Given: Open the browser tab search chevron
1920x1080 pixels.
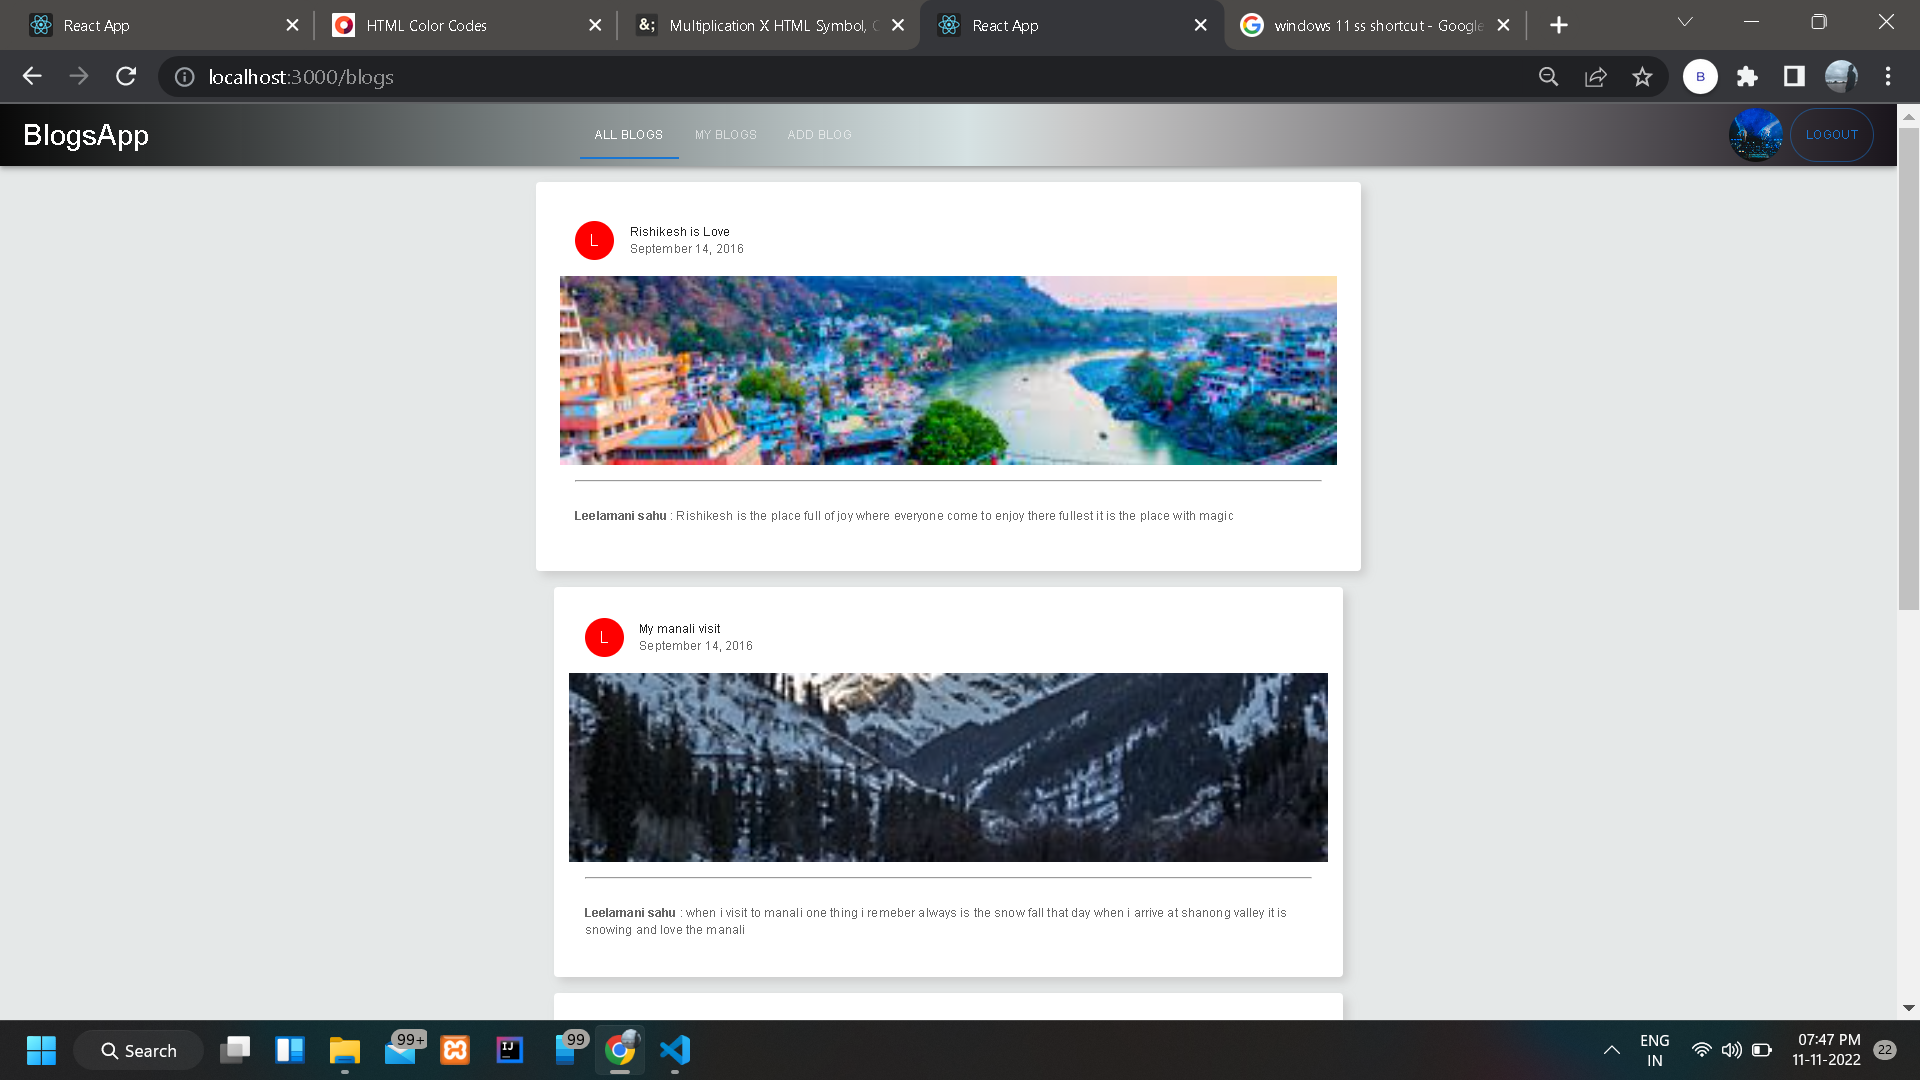Looking at the screenshot, I should [1686, 21].
